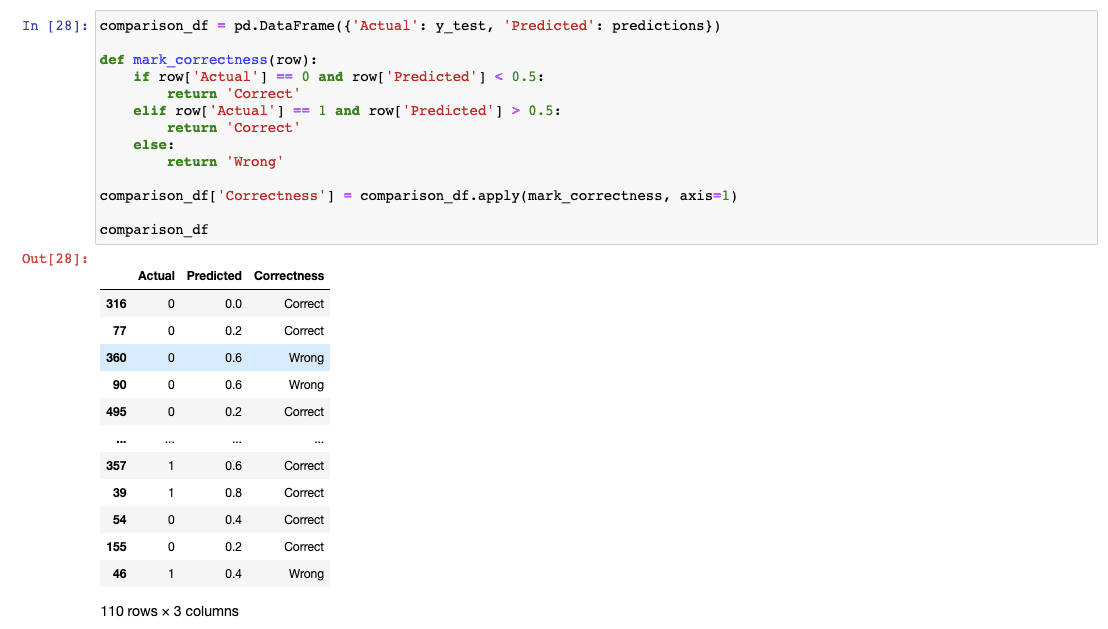Screen dimensions: 1108x629
Task: Click the highlighted row index 360
Action: pyautogui.click(x=116, y=358)
